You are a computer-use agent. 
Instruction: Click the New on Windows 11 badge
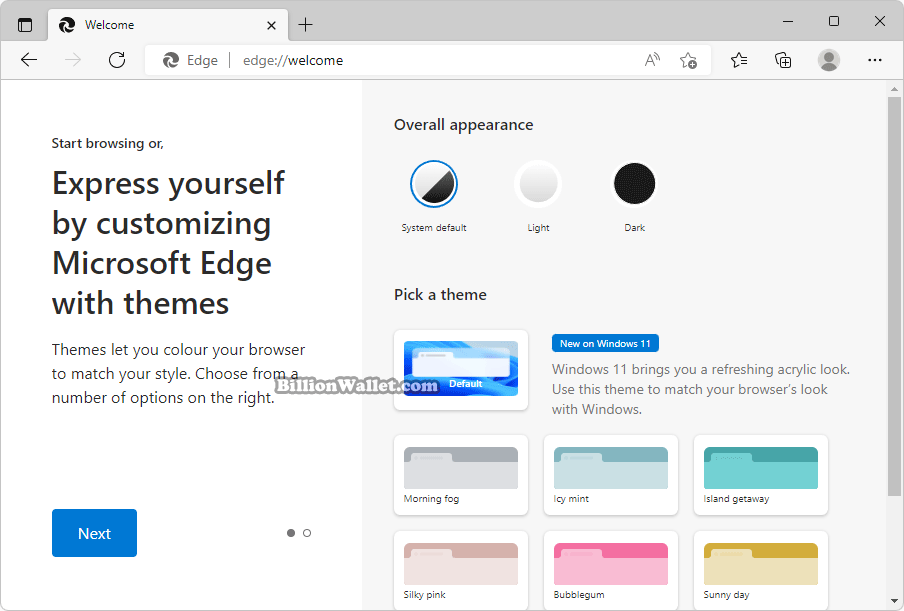pyautogui.click(x=605, y=344)
